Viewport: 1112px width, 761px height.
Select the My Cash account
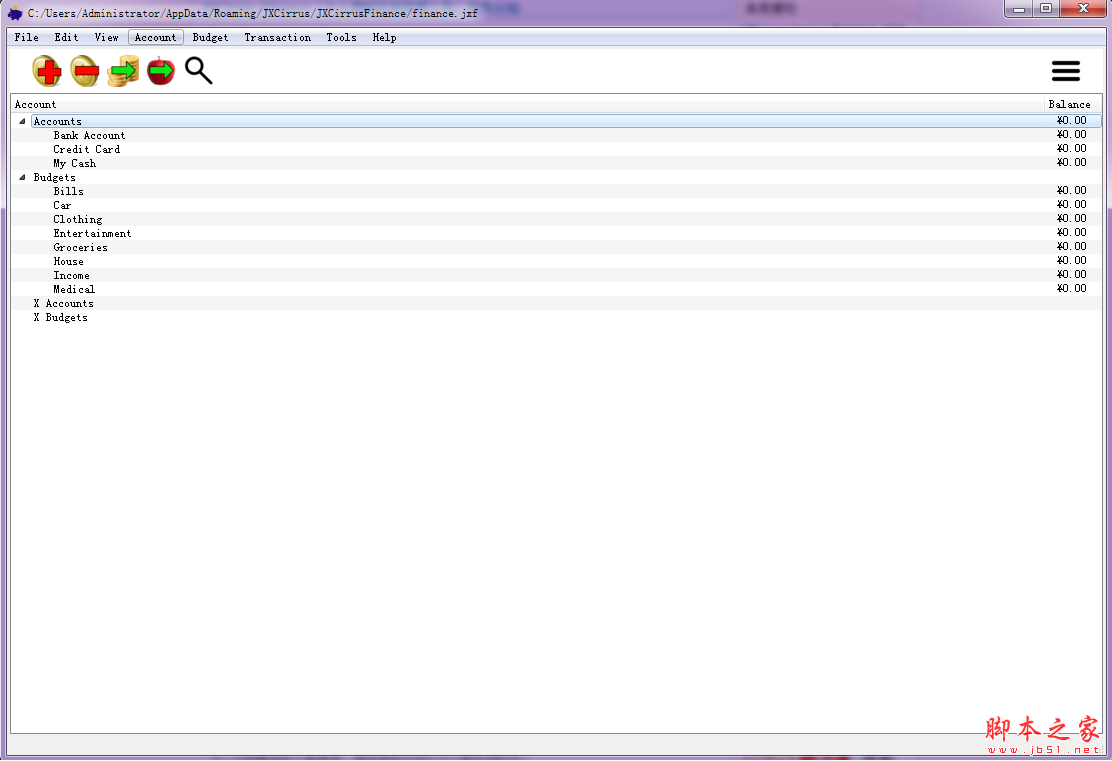556,163
